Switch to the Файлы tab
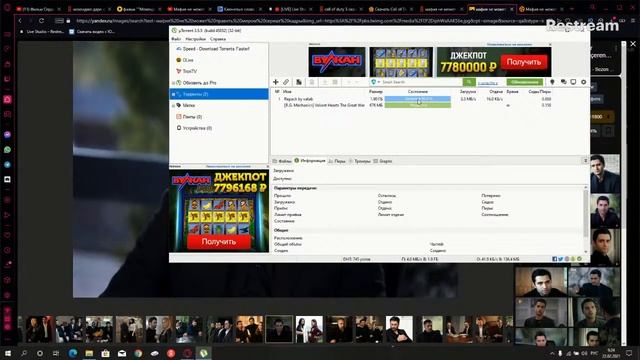Screen dimensions: 640x360 (x=282, y=161)
